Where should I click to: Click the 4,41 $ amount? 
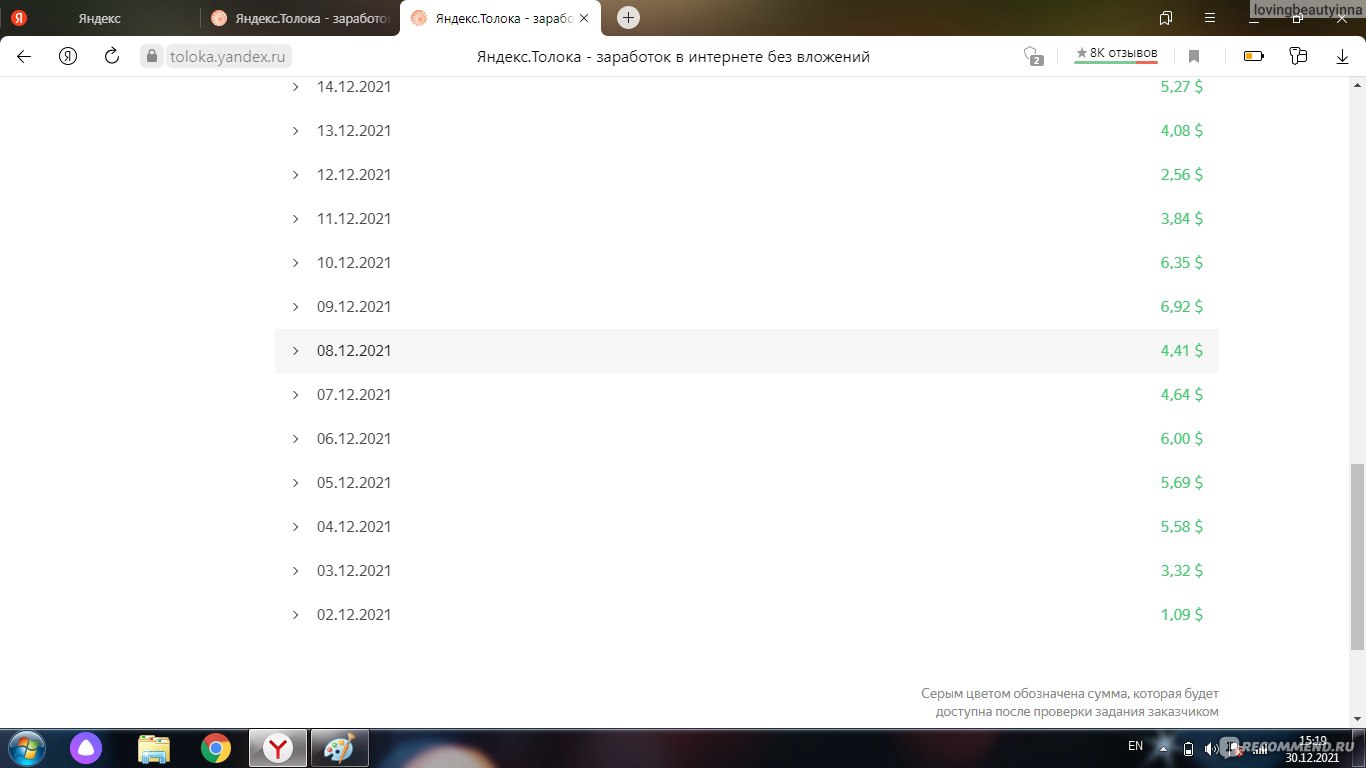(x=1181, y=351)
